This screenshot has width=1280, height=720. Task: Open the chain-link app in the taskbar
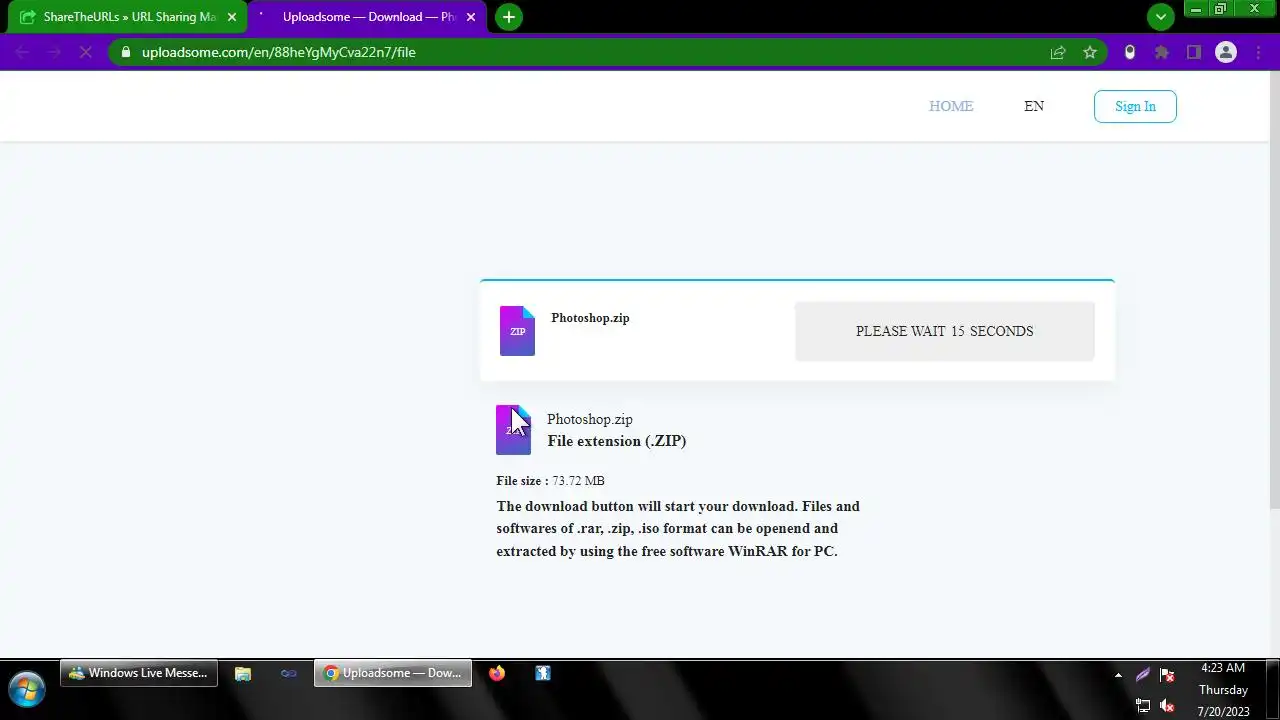click(x=288, y=673)
